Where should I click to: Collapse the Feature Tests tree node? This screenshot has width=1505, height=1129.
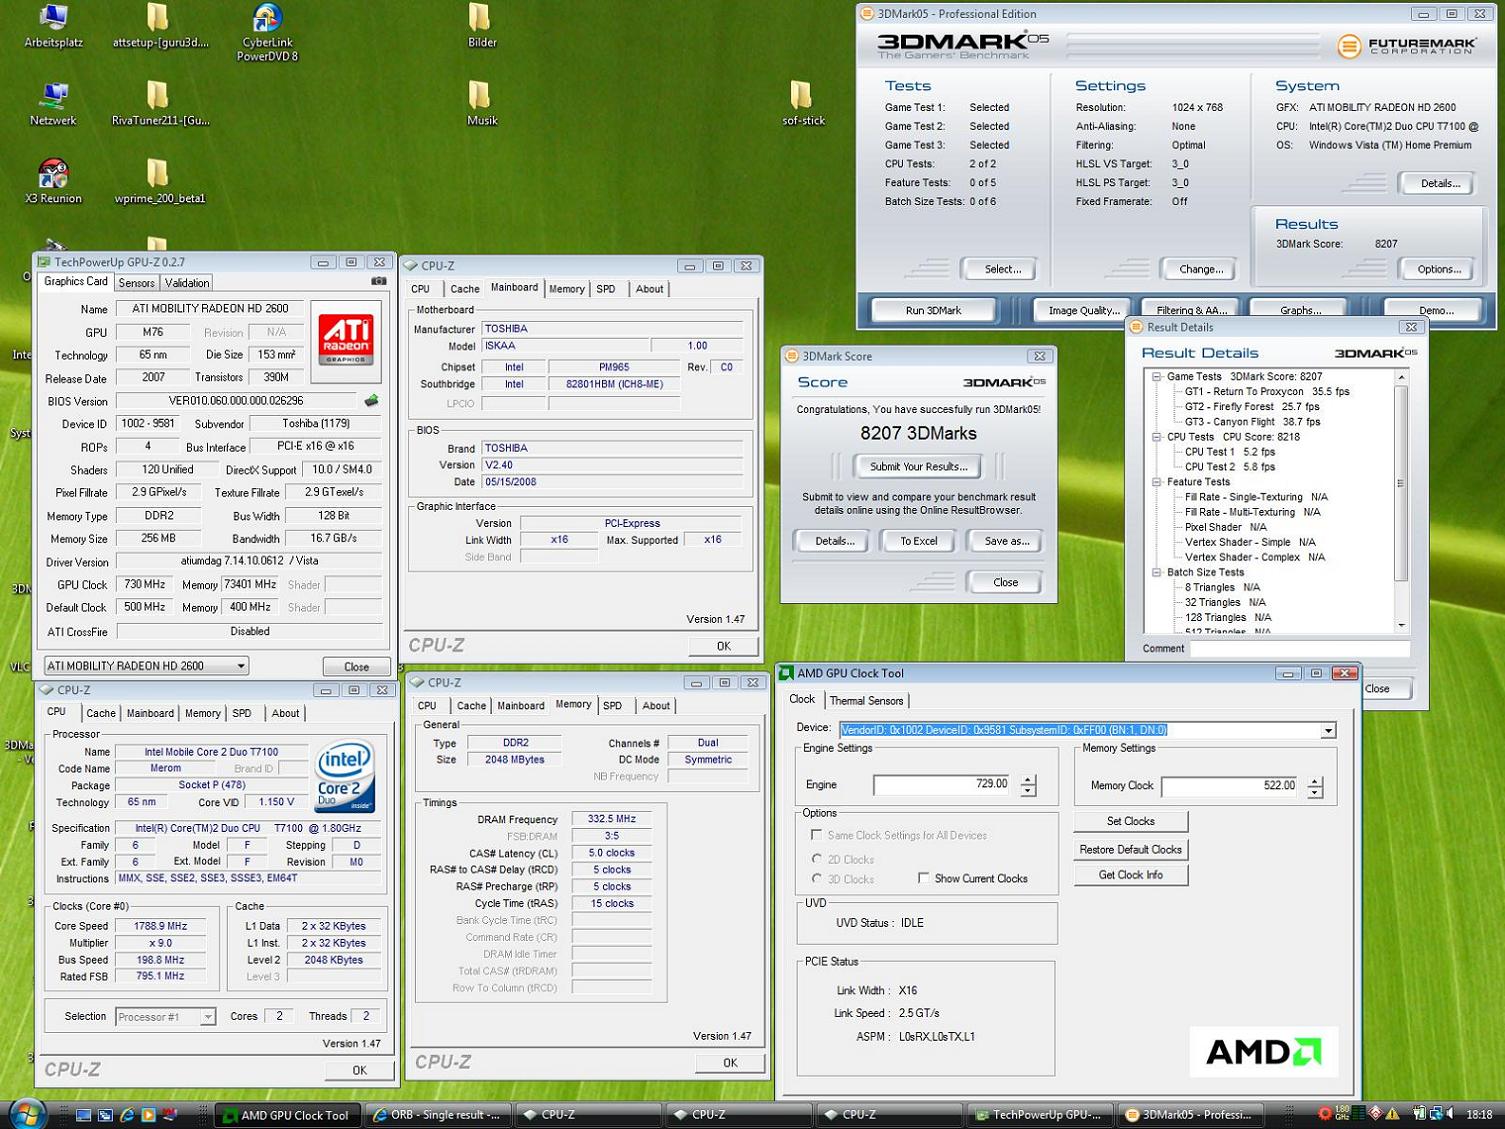pos(1157,482)
